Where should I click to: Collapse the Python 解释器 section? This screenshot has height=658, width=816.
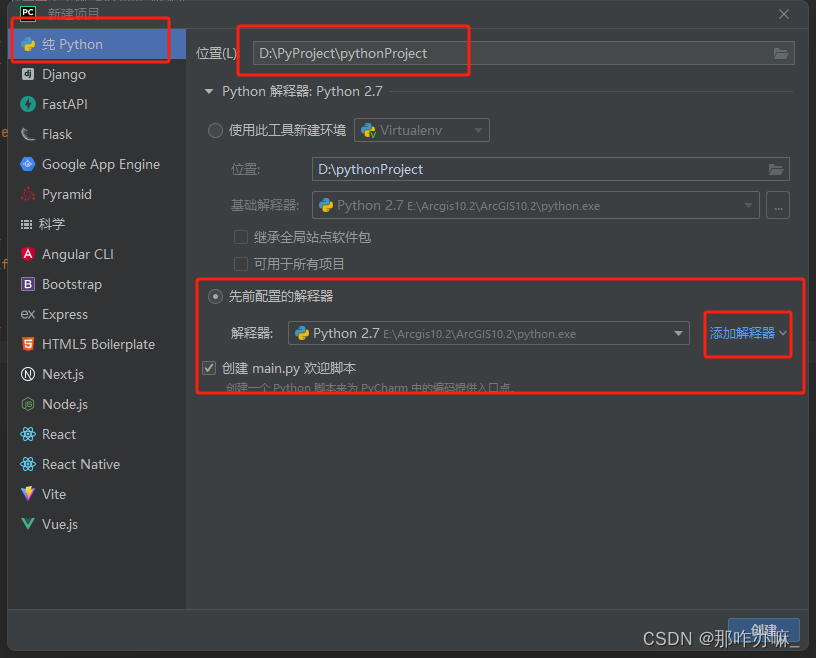(x=209, y=92)
